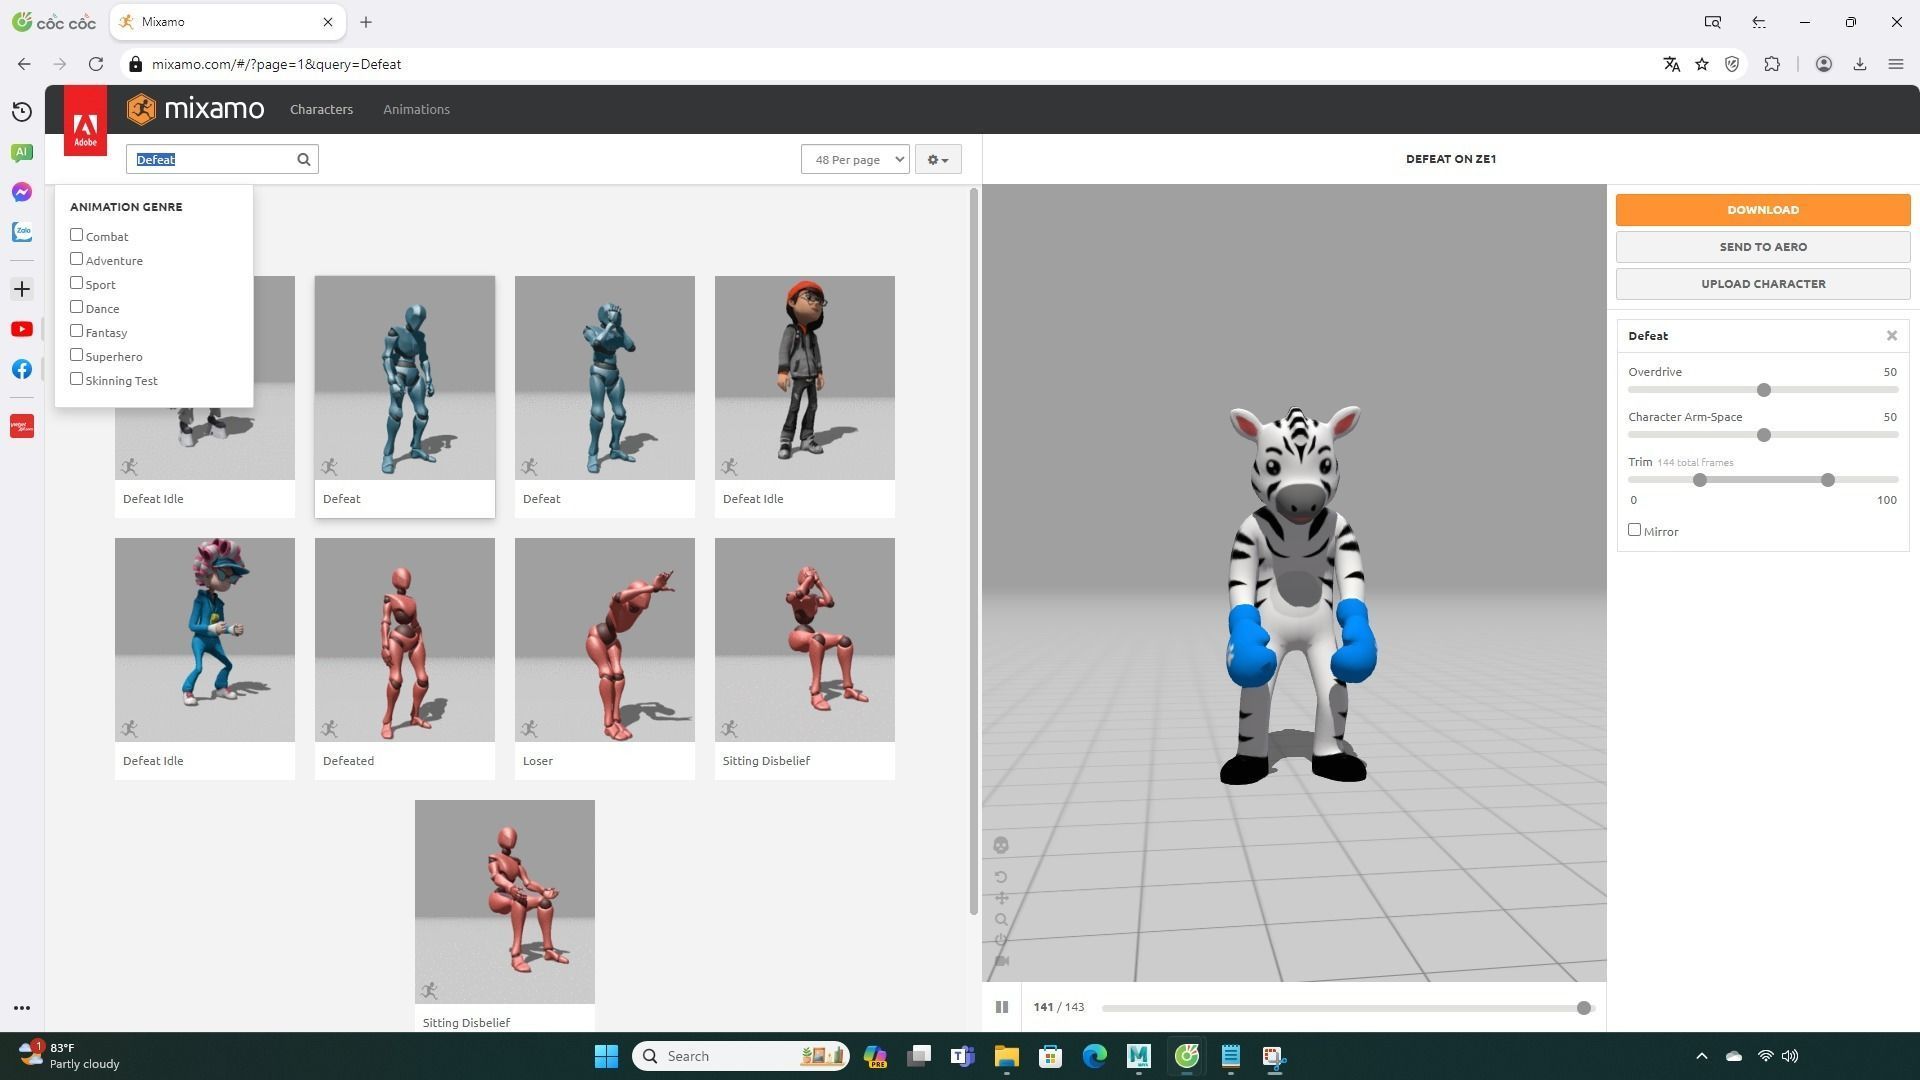This screenshot has height=1080, width=1920.
Task: Click the animation timeline scrubber knob
Action: tap(1584, 1008)
